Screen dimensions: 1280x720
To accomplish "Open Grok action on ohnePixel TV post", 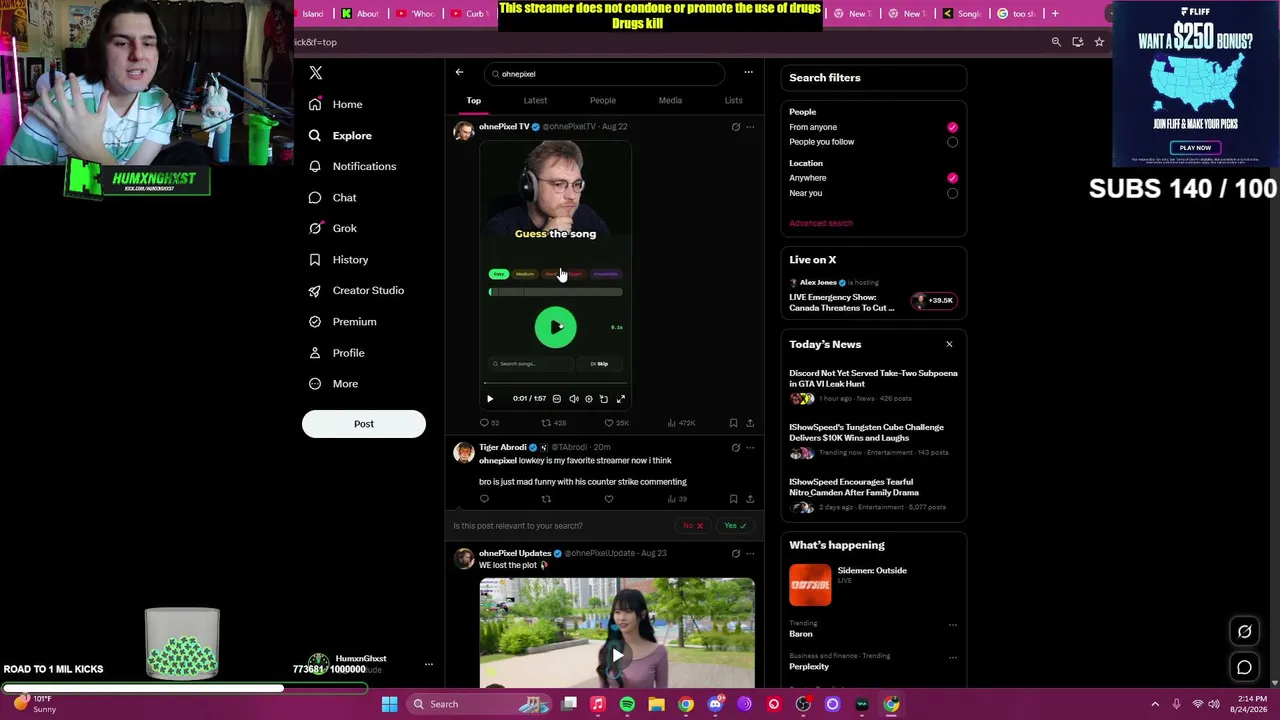I will point(736,127).
